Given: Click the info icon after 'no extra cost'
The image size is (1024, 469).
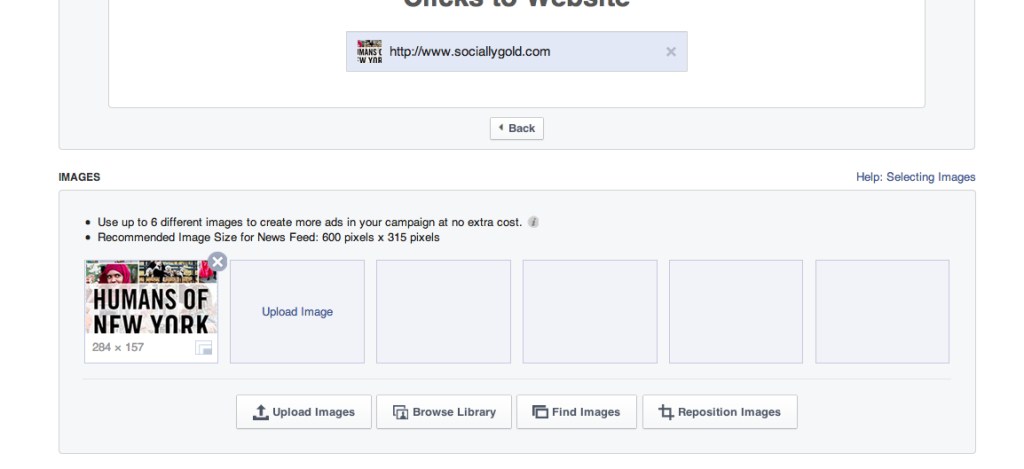Looking at the screenshot, I should coord(533,222).
